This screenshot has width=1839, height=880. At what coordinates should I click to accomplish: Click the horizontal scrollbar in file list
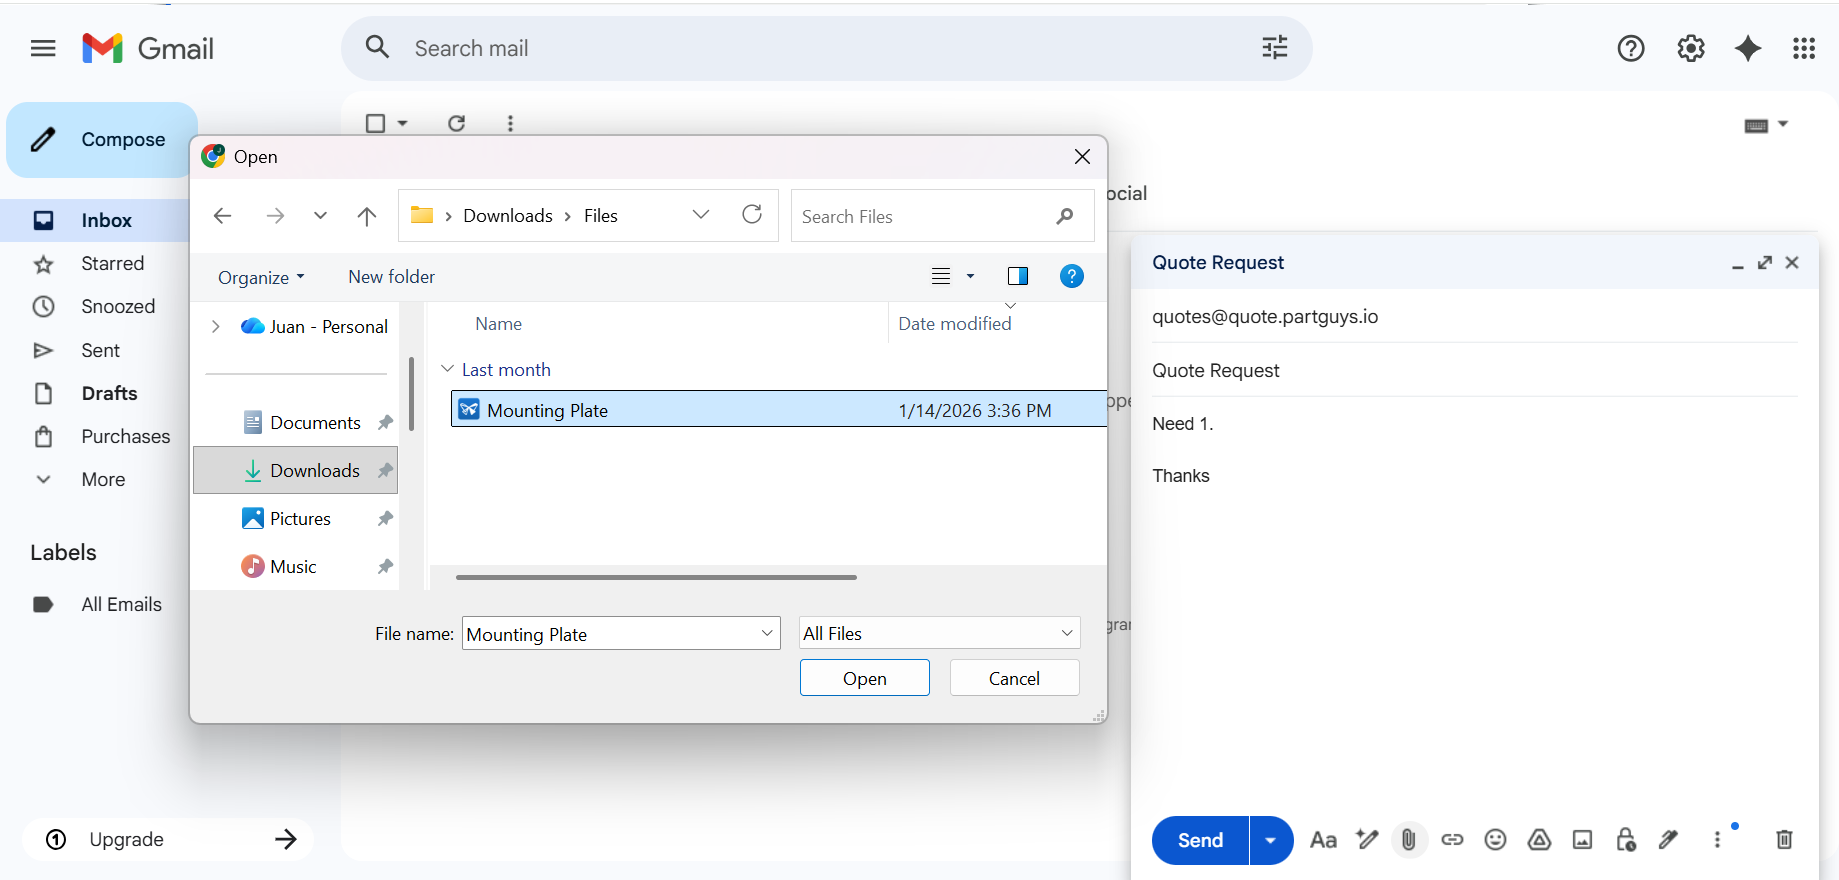click(656, 577)
